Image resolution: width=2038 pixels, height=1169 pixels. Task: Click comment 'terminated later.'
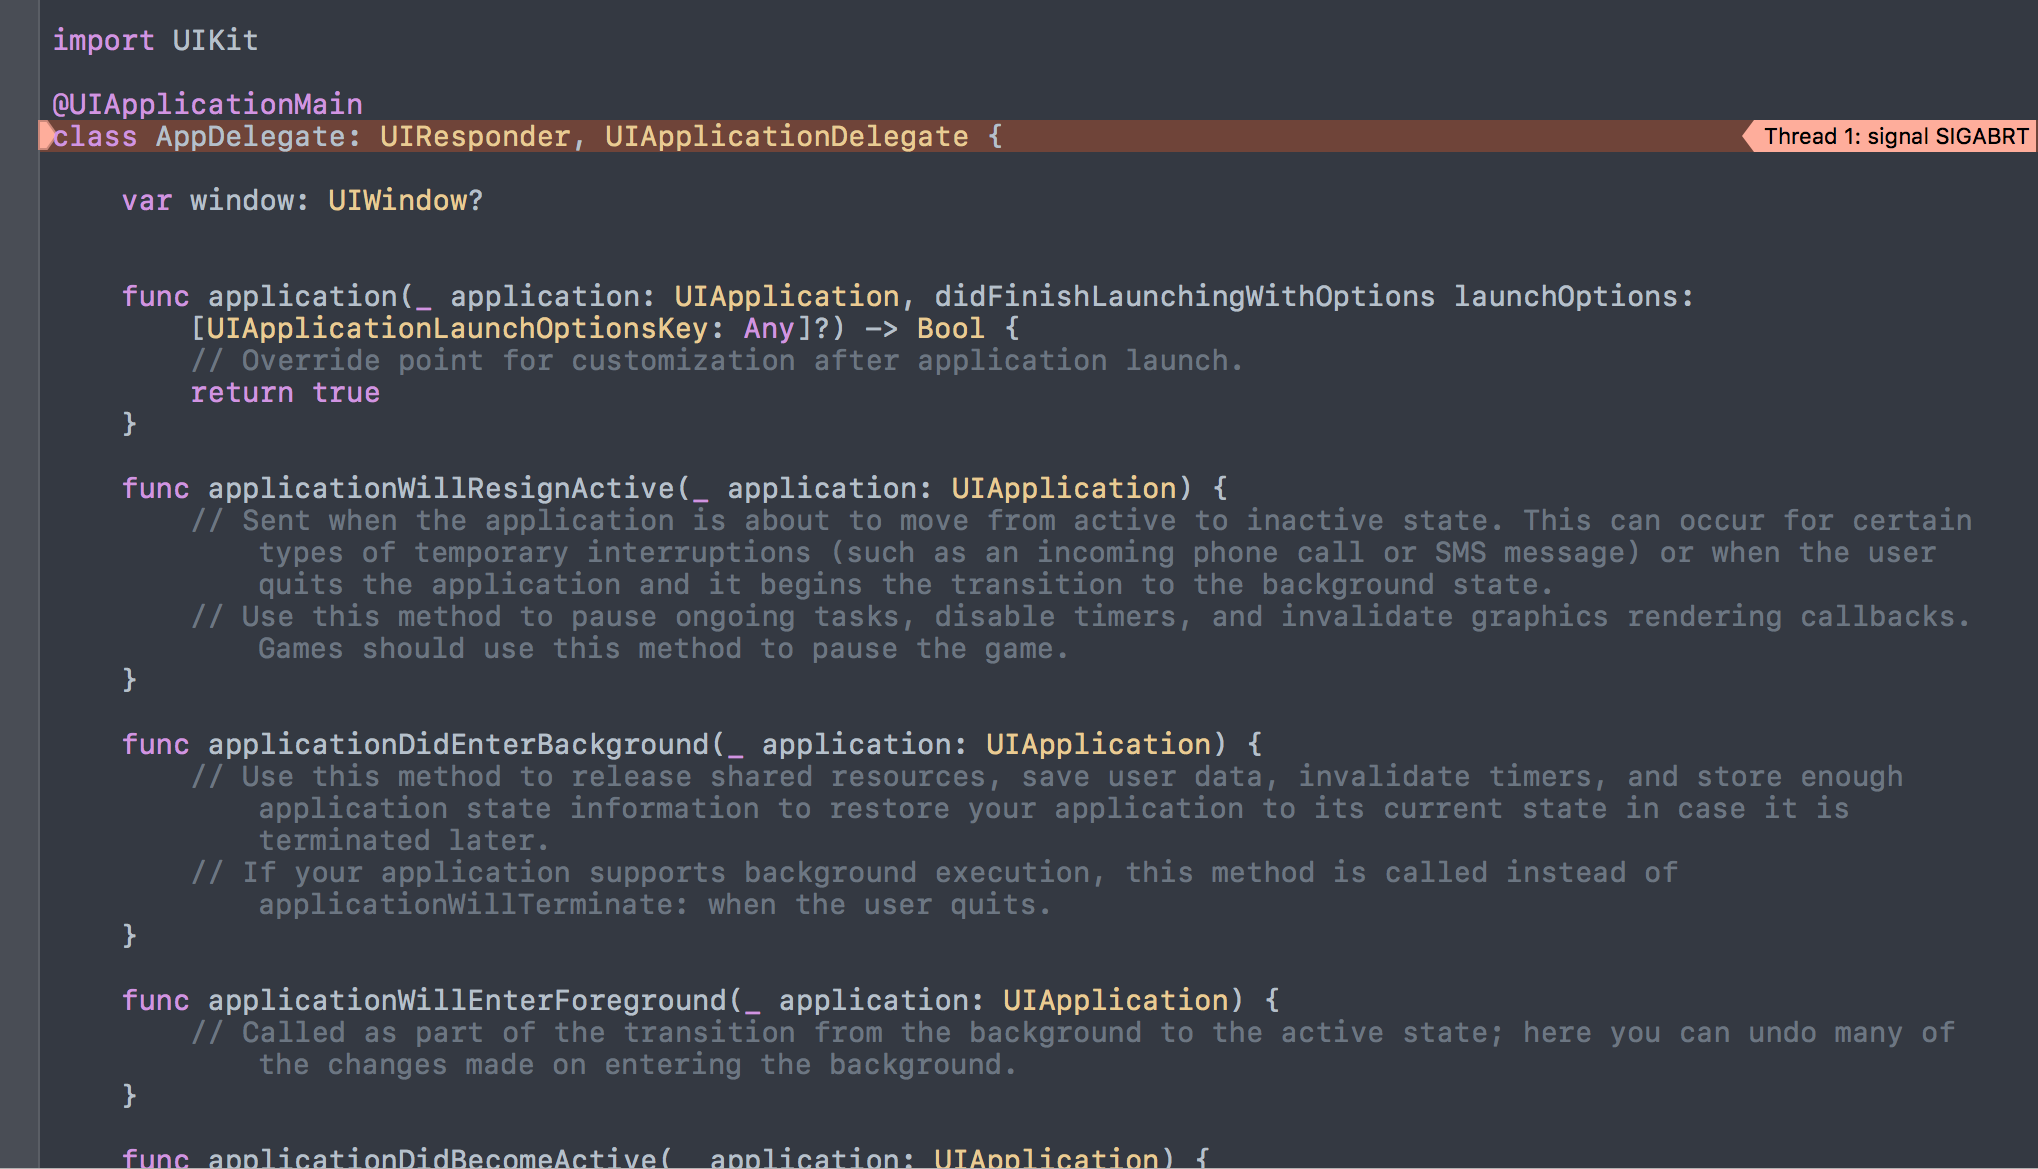[404, 840]
